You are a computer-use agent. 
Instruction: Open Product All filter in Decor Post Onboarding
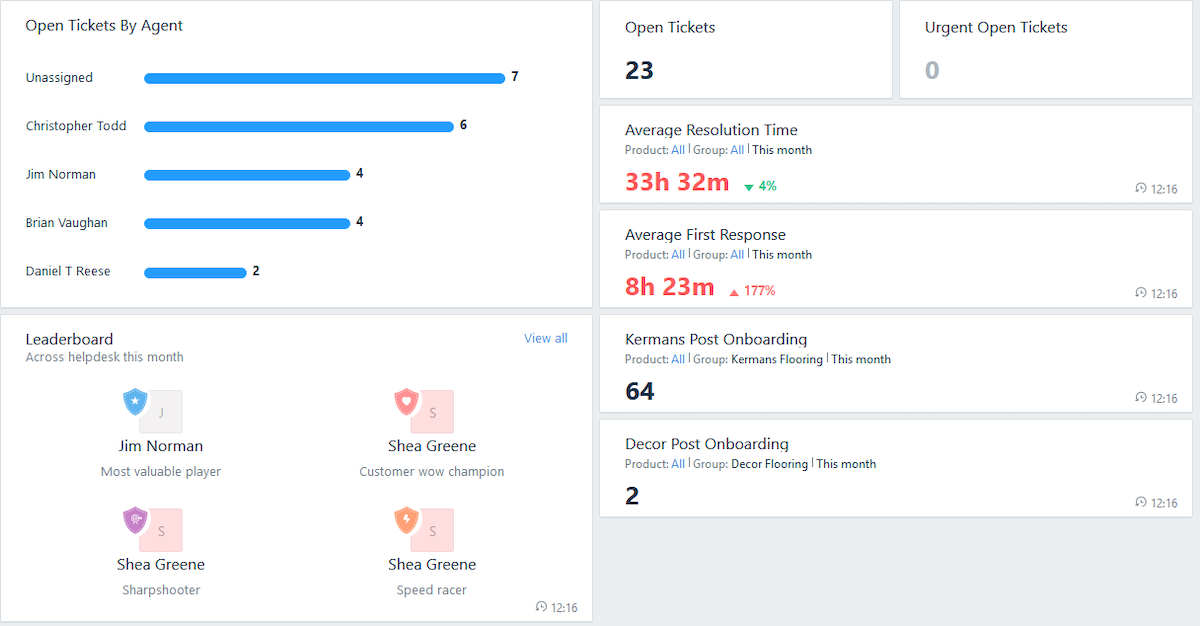678,464
